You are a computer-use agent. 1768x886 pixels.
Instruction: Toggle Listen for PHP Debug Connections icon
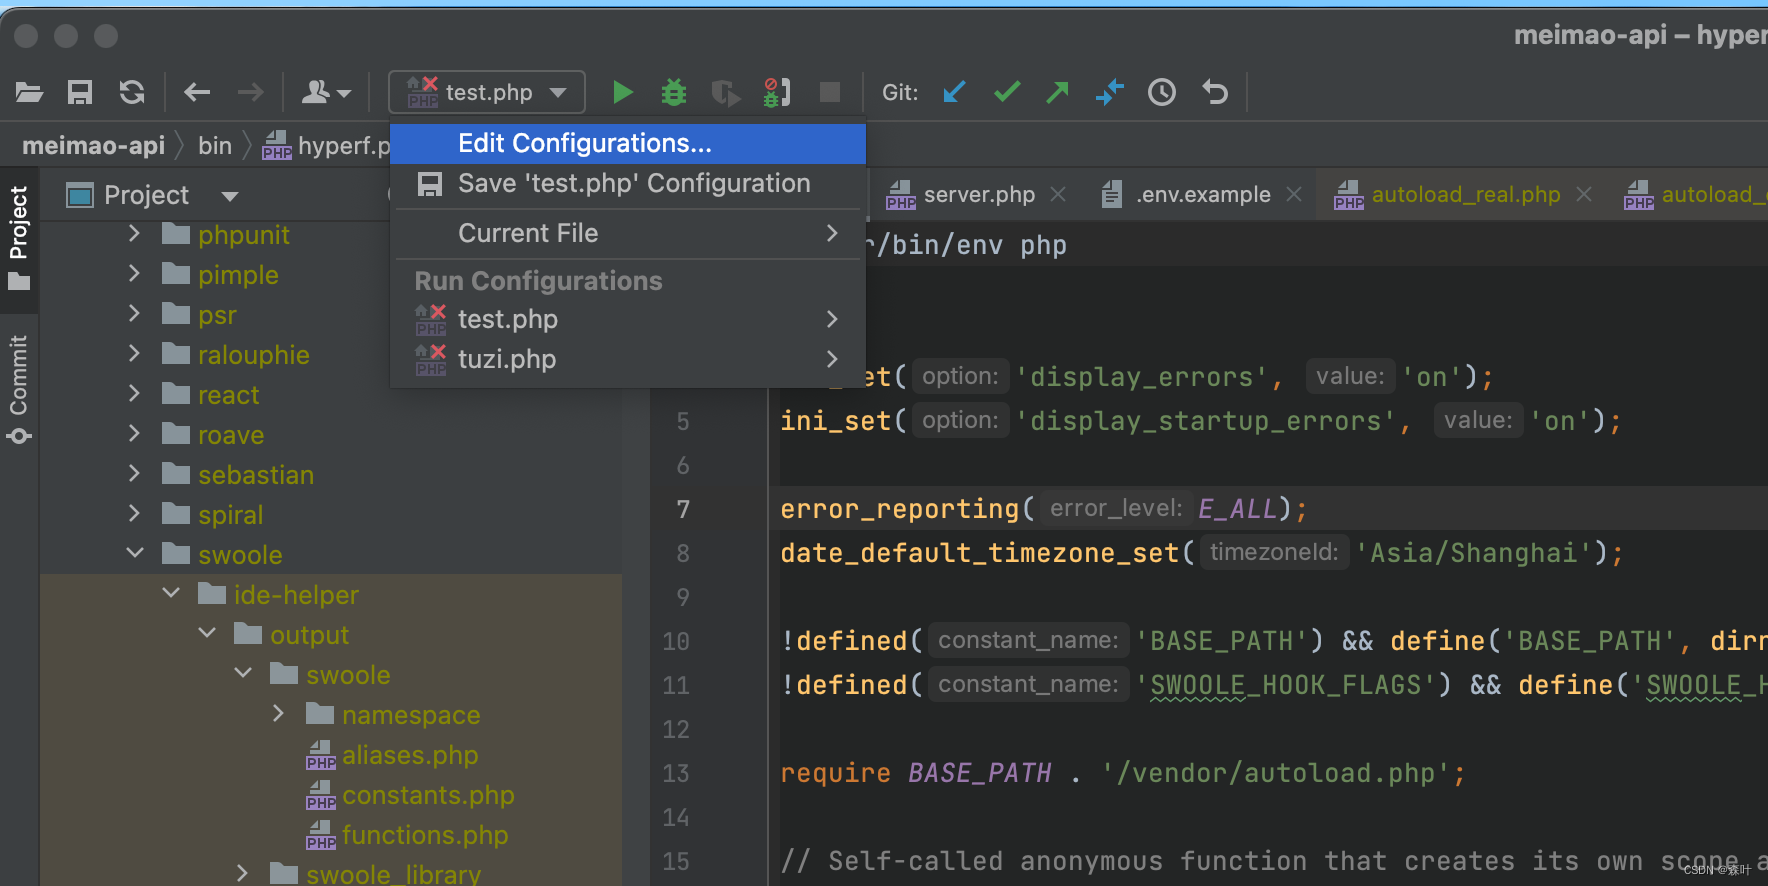[x=777, y=93]
